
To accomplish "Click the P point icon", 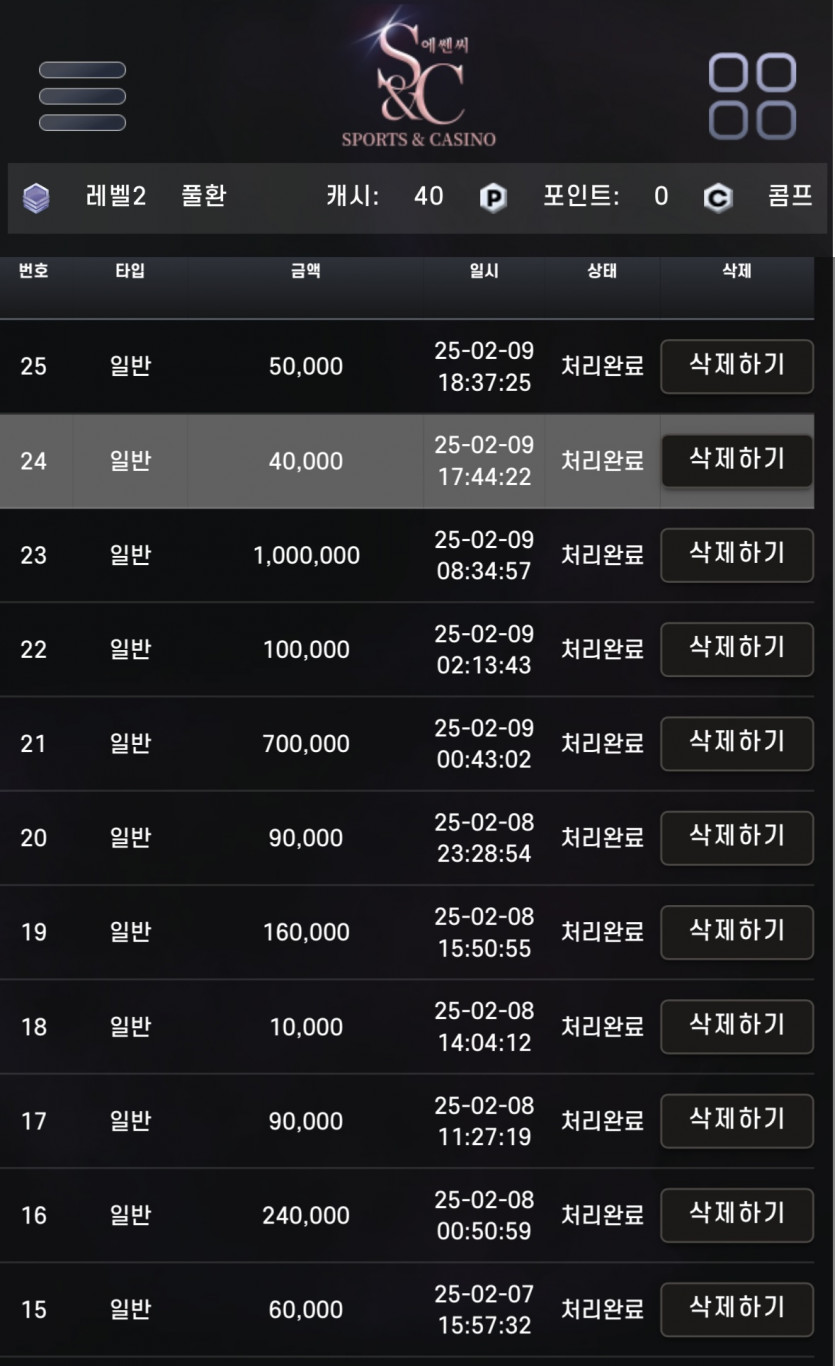I will [492, 198].
